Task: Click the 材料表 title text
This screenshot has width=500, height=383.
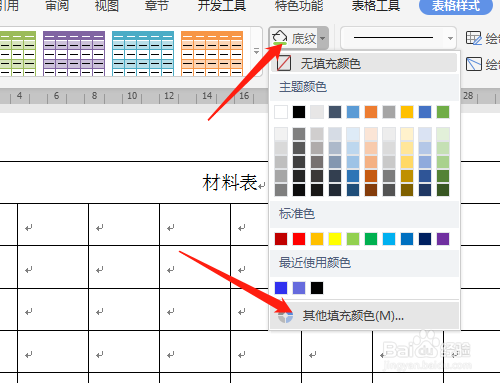Action: [230, 183]
